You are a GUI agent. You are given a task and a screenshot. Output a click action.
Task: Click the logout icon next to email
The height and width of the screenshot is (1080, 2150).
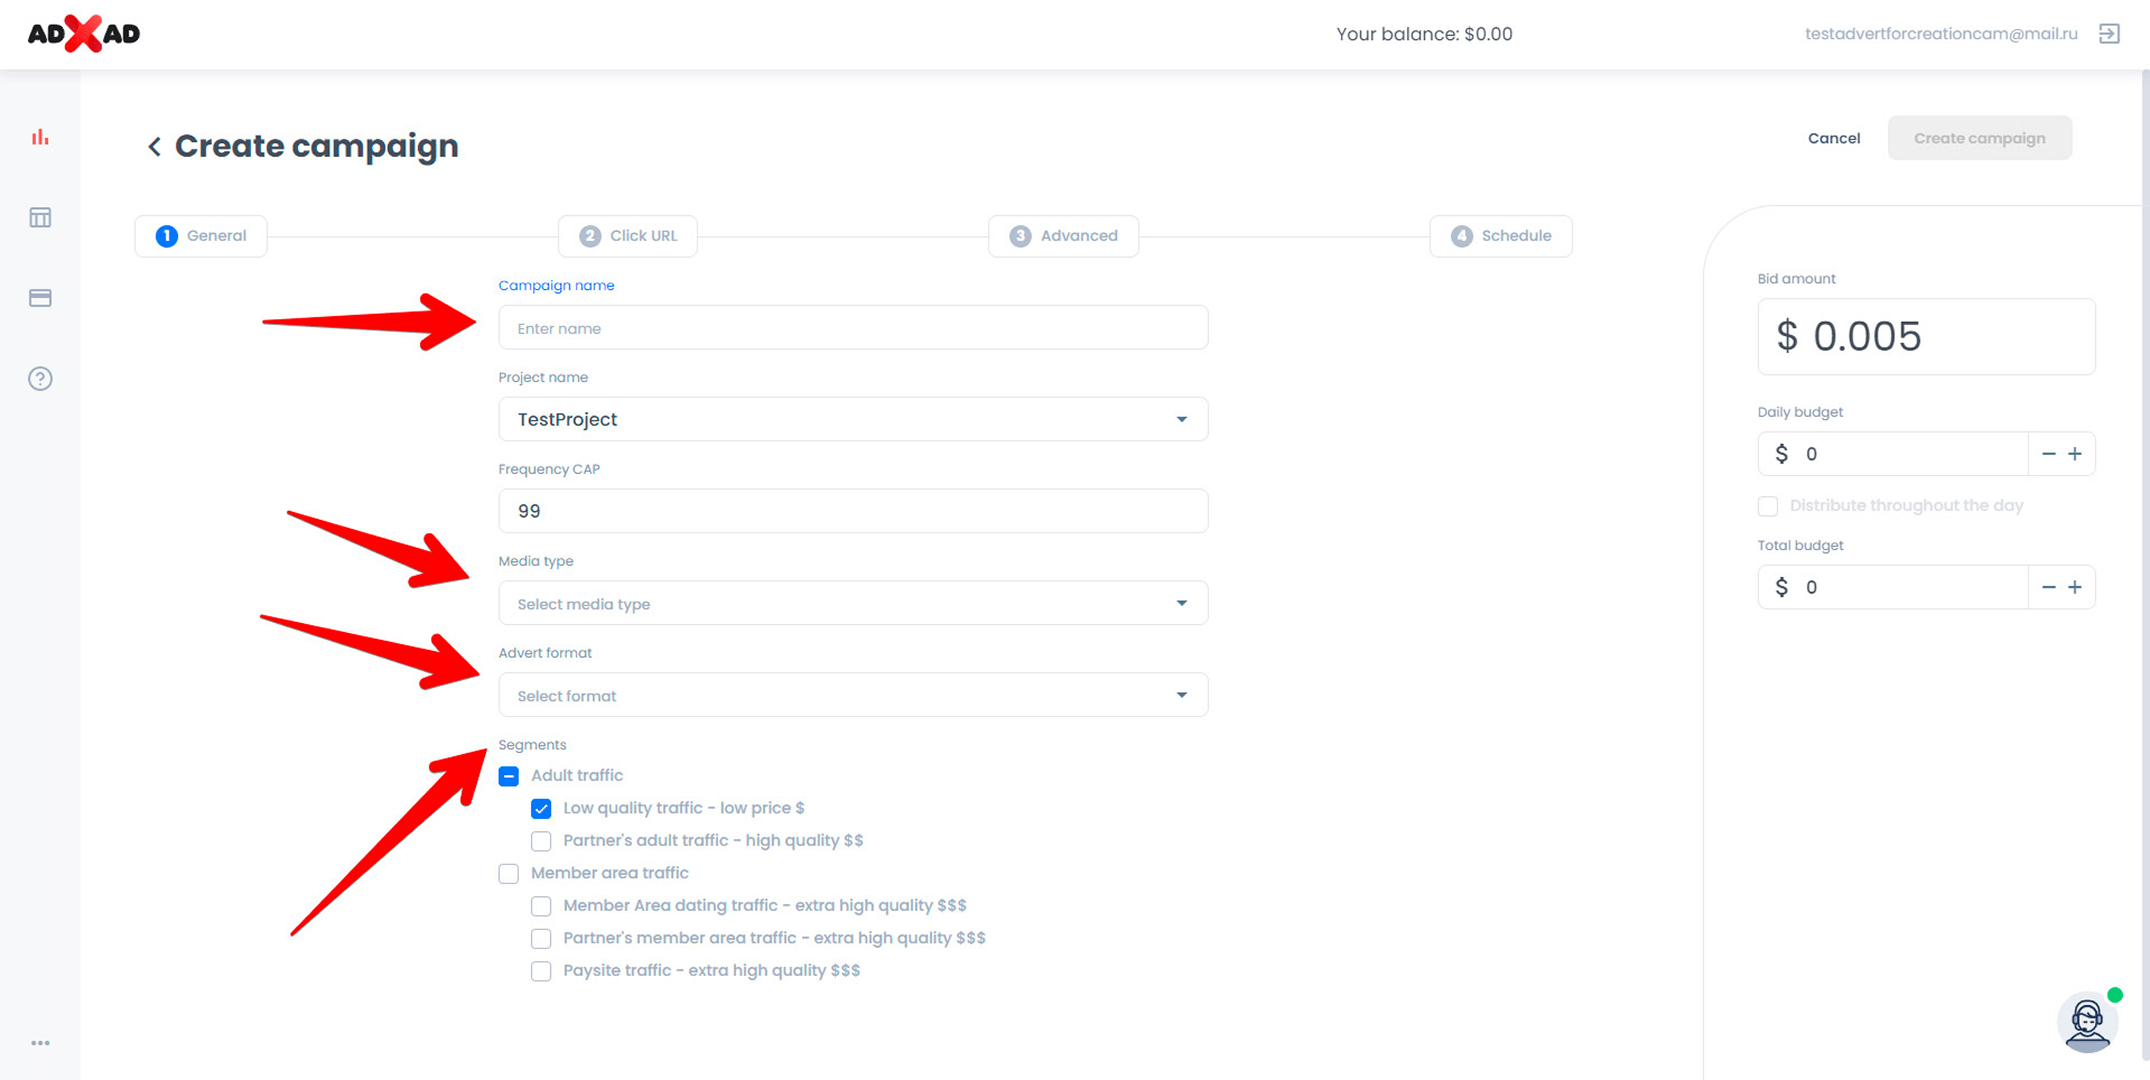(2109, 34)
